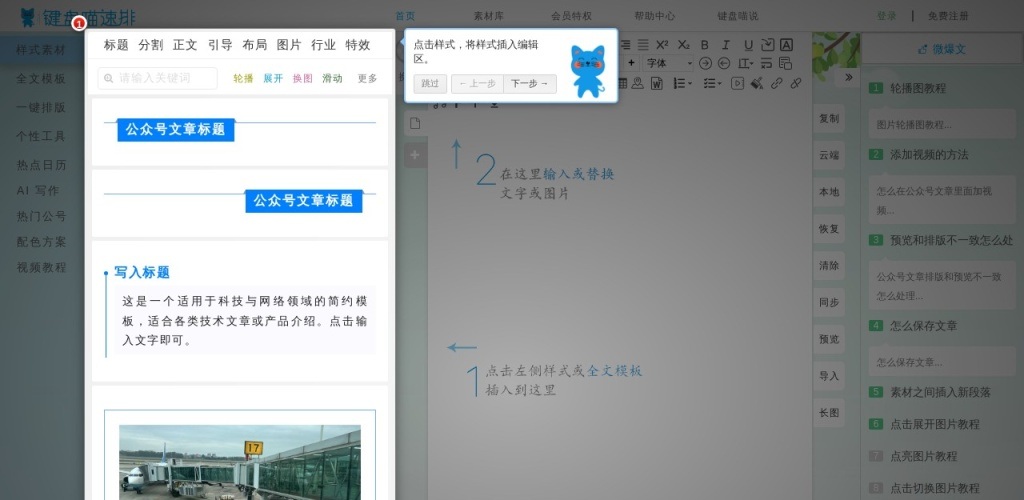Screen dimensions: 1024x500
Task: Expand the right panel double-chevron
Action: pyautogui.click(x=849, y=76)
